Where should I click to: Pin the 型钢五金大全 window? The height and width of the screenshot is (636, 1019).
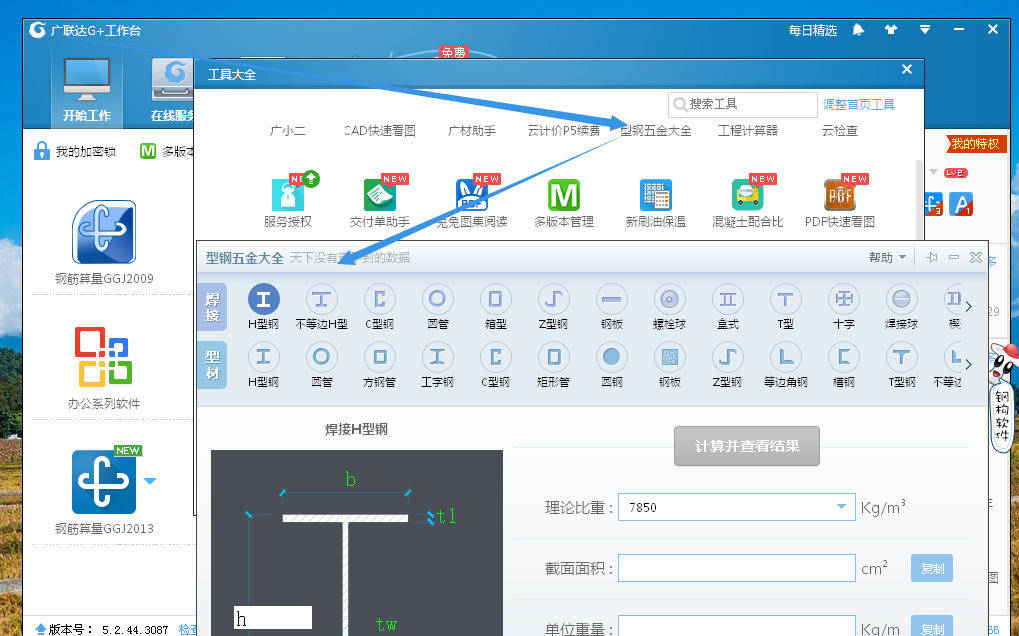(x=931, y=258)
